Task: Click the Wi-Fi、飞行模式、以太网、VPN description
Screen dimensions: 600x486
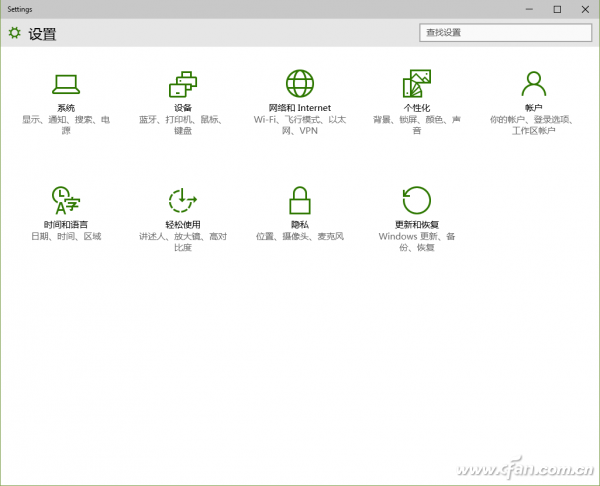Action: click(300, 125)
